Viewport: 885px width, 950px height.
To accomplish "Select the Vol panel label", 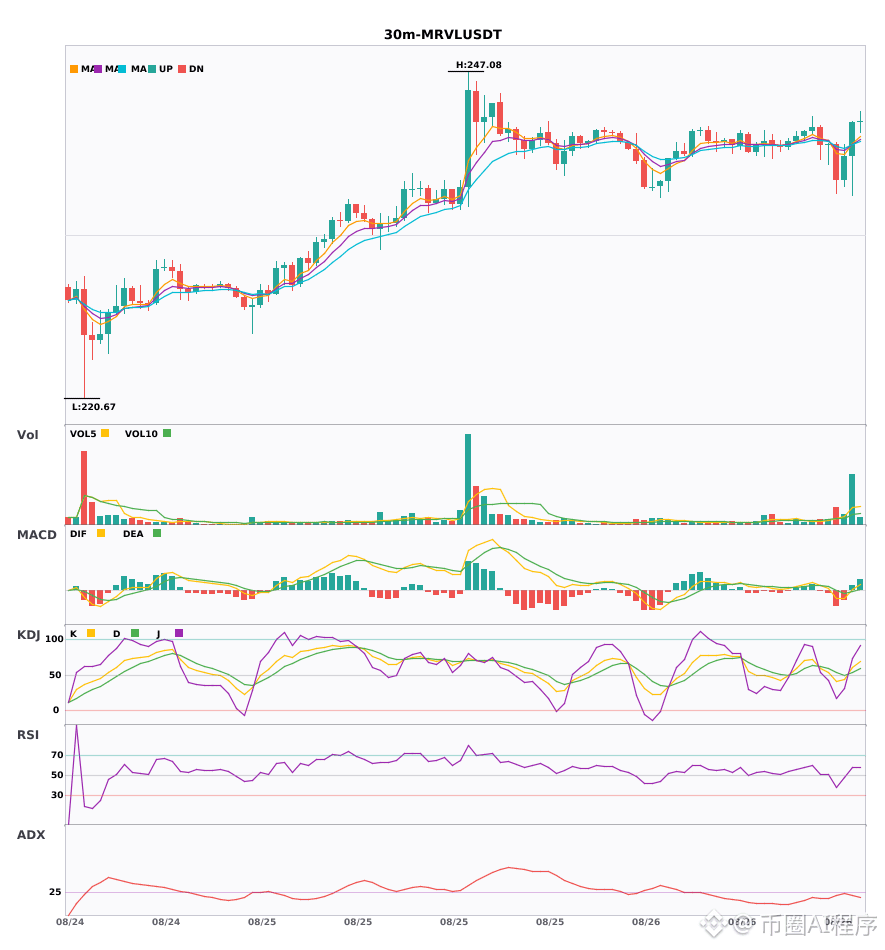I will [27, 435].
